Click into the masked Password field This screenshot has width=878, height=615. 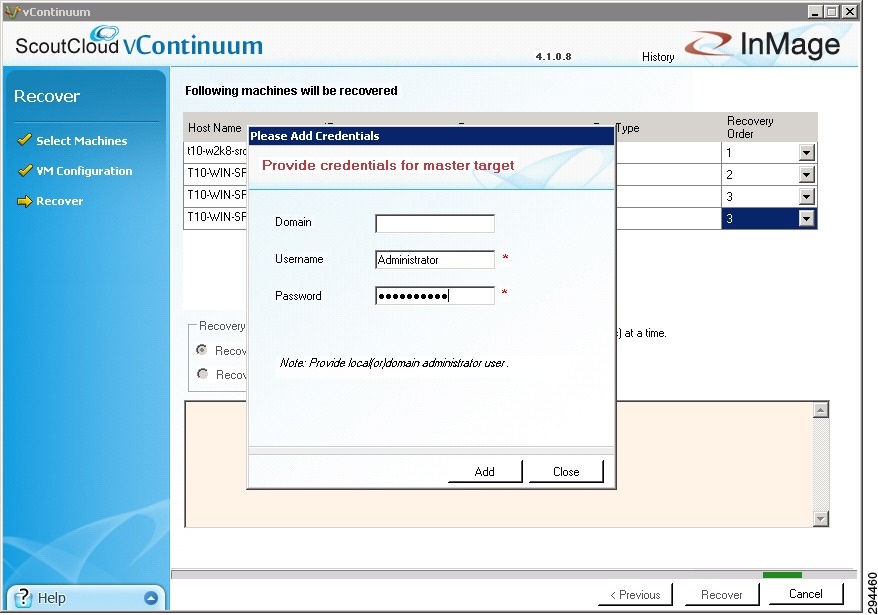point(435,295)
